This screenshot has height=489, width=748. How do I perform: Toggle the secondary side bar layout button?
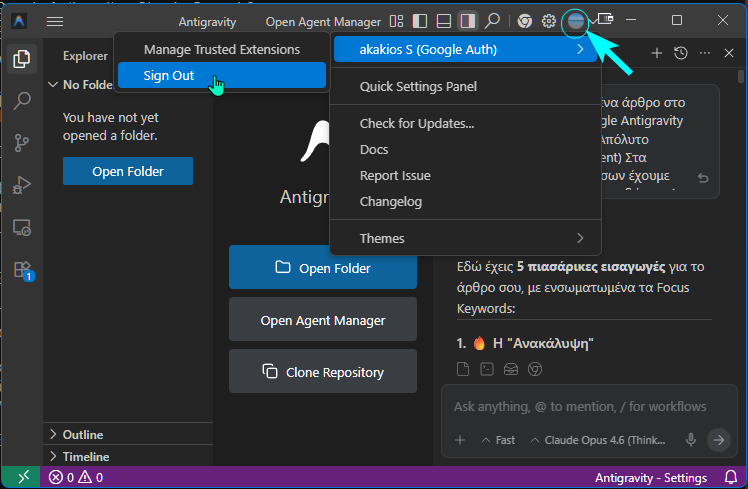click(x=467, y=21)
